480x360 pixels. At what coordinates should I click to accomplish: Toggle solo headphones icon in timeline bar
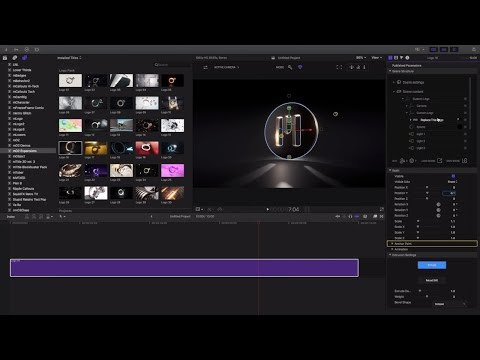[350, 216]
